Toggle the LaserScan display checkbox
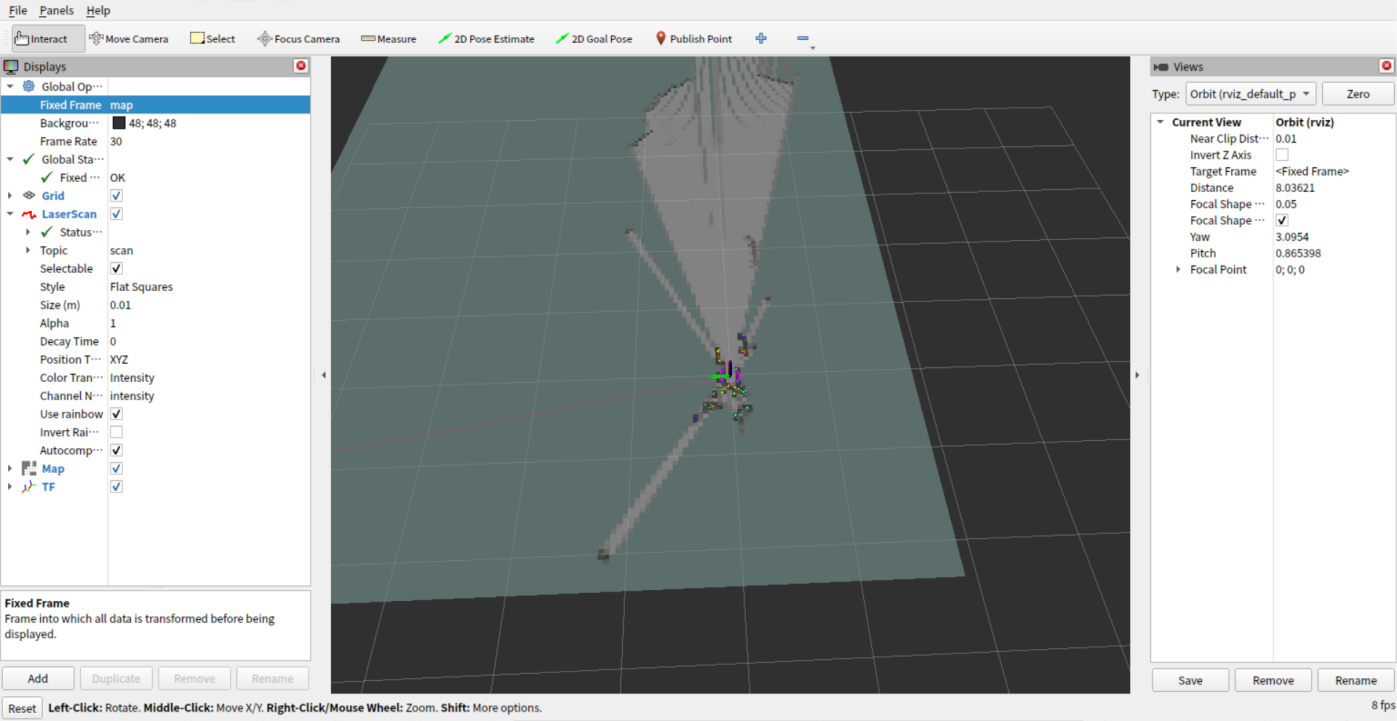This screenshot has width=1397, height=721. coord(116,214)
